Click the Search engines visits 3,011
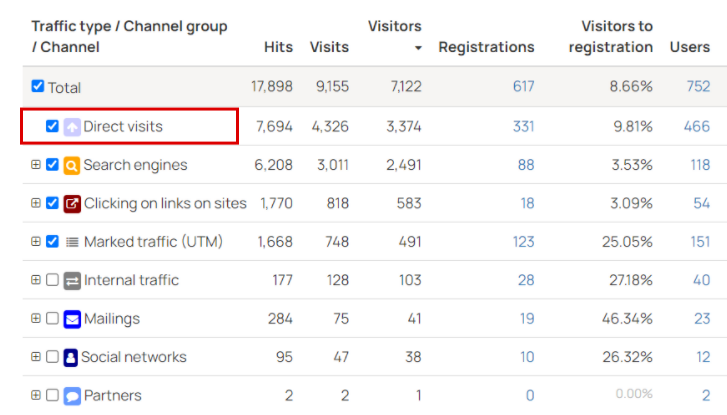The height and width of the screenshot is (415, 727). [x=332, y=165]
